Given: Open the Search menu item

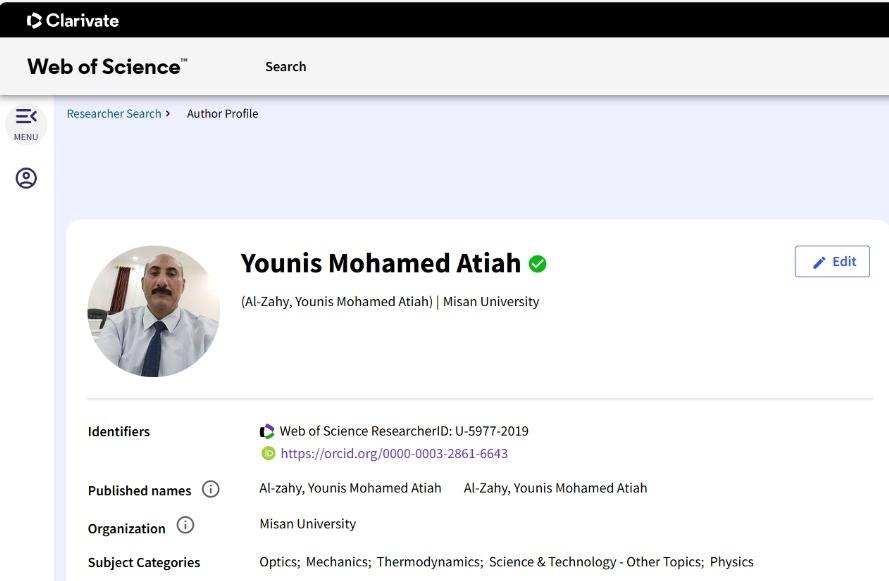Looking at the screenshot, I should pyautogui.click(x=285, y=67).
